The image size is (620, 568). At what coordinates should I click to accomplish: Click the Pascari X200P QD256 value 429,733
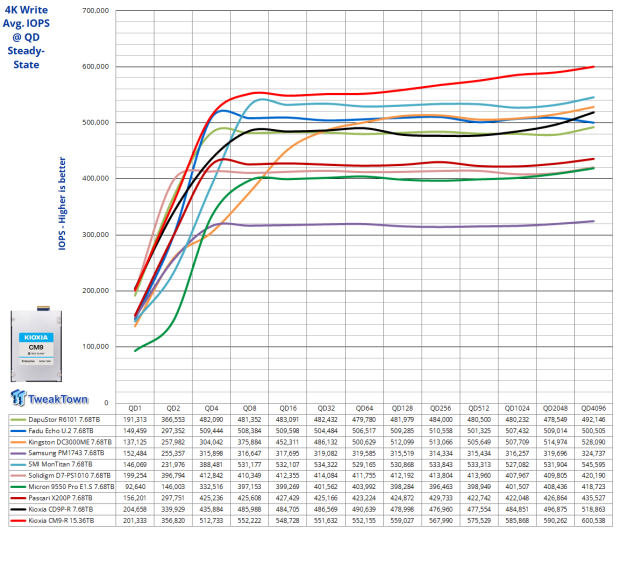(x=441, y=498)
